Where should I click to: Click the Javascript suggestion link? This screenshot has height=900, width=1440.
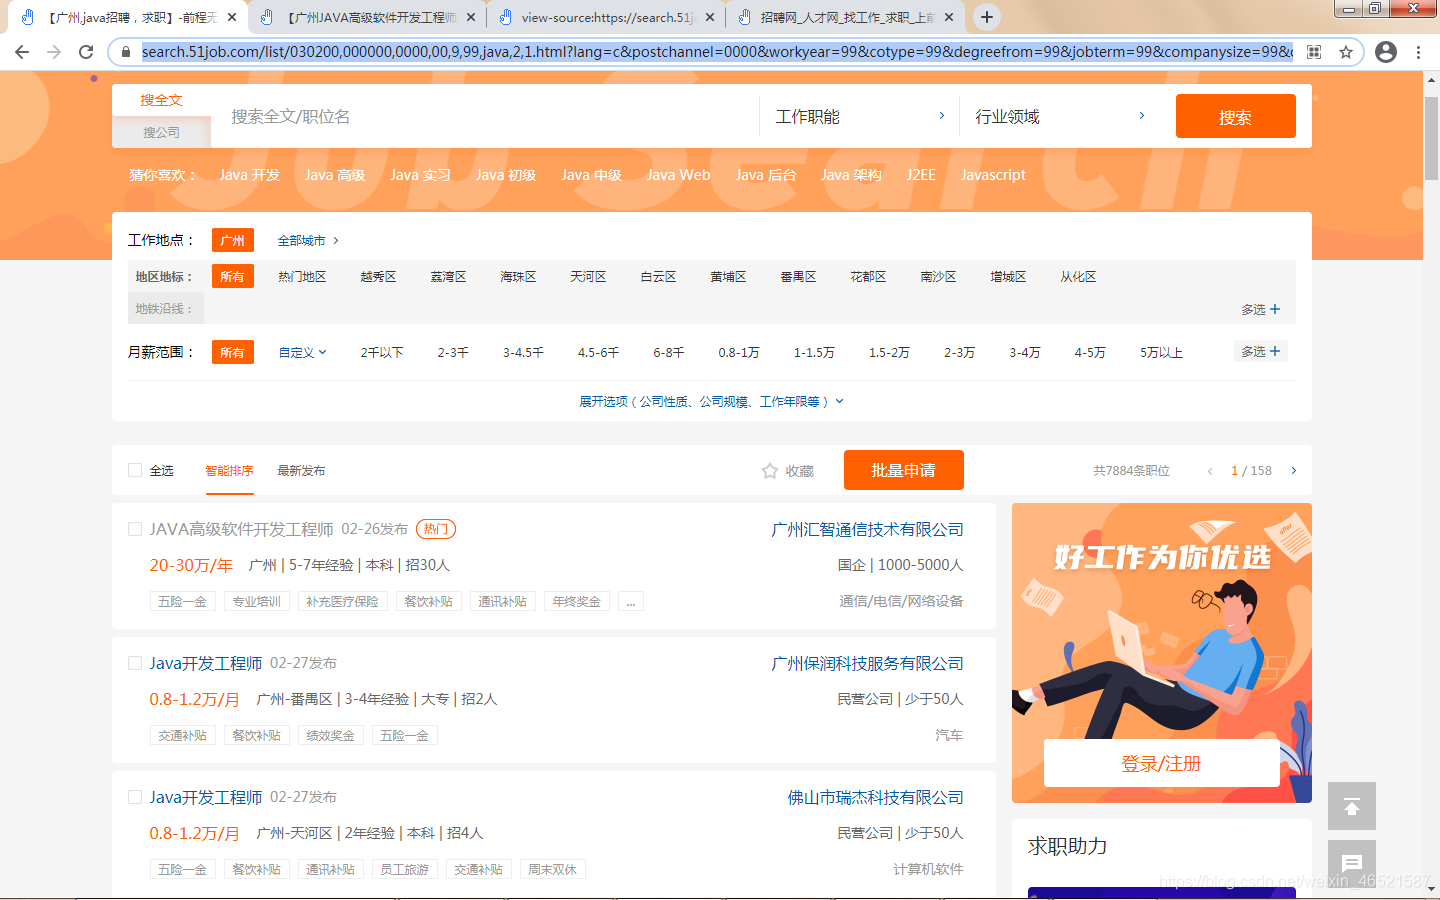[993, 175]
